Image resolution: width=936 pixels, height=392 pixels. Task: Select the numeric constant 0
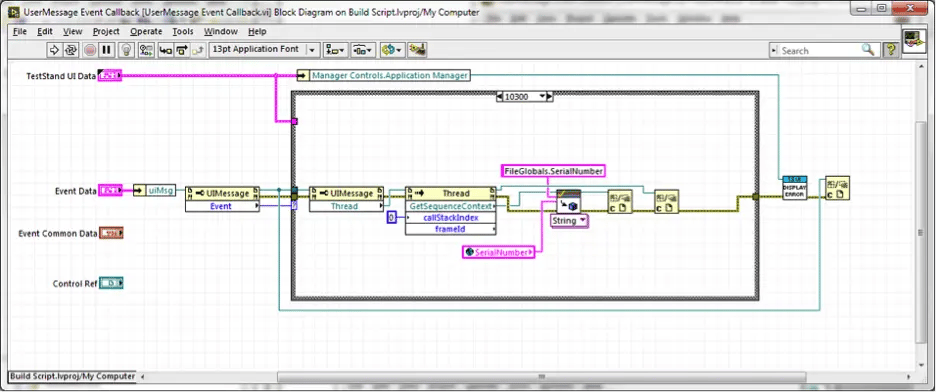(x=392, y=218)
